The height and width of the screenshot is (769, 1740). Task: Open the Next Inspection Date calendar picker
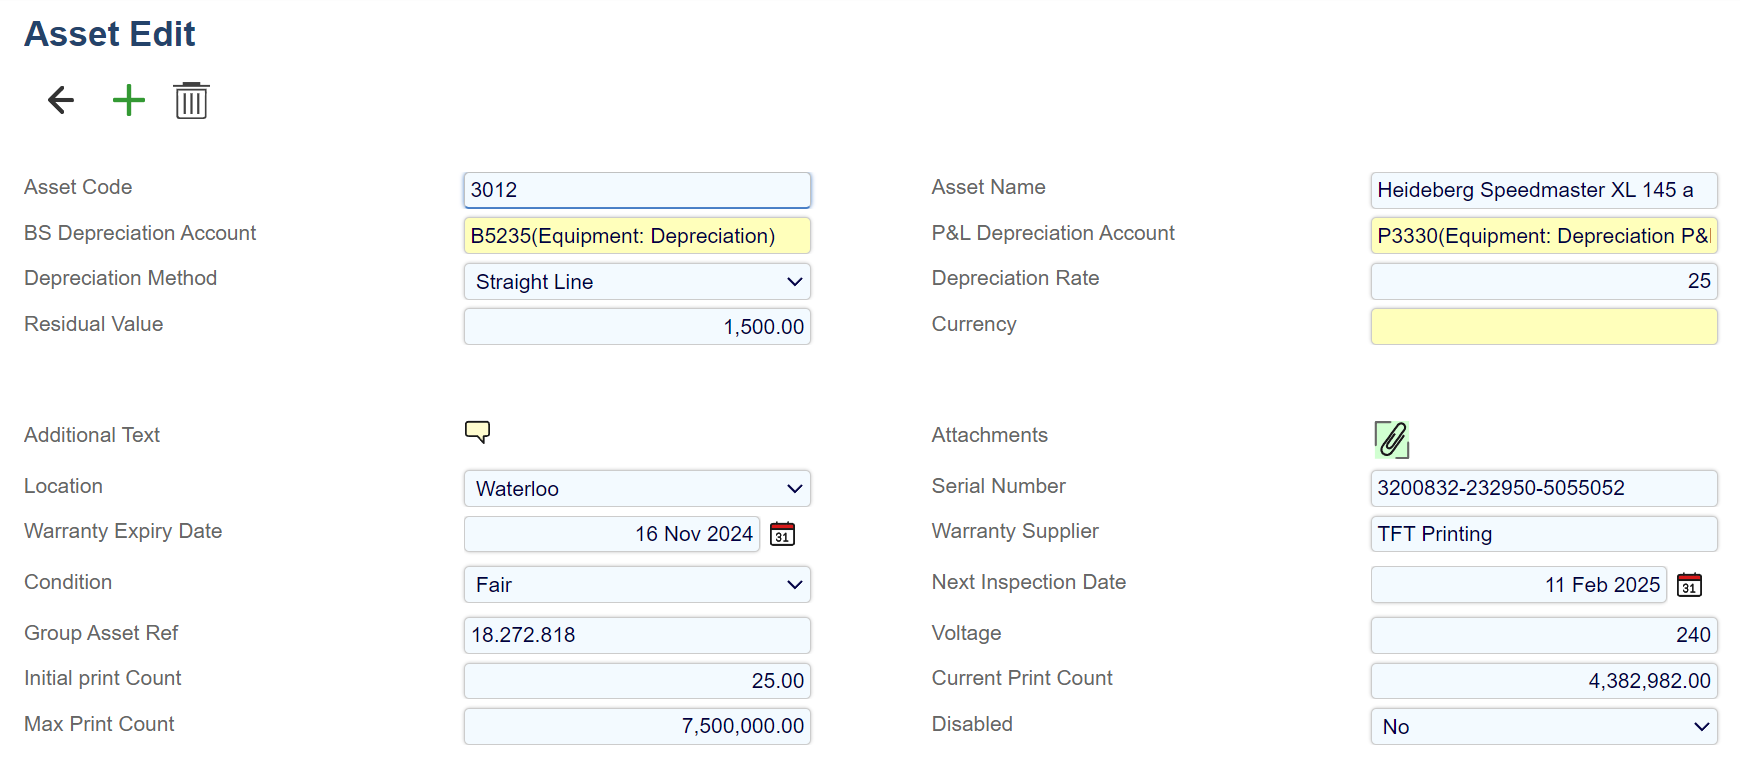pos(1689,585)
